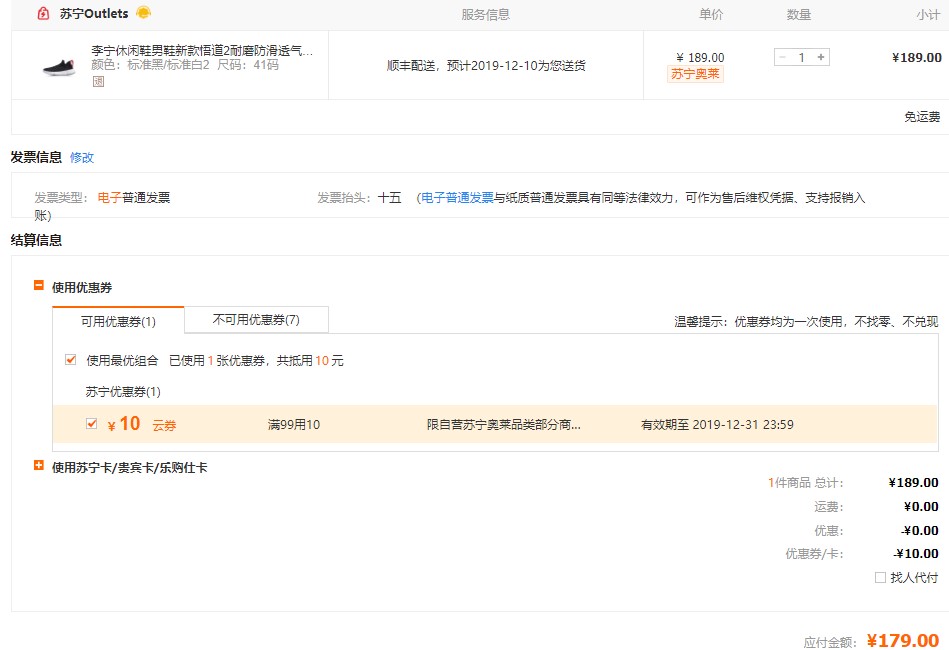The image size is (949, 650).
Task: Select the 可用优惠券(1) tab
Action: 118,321
